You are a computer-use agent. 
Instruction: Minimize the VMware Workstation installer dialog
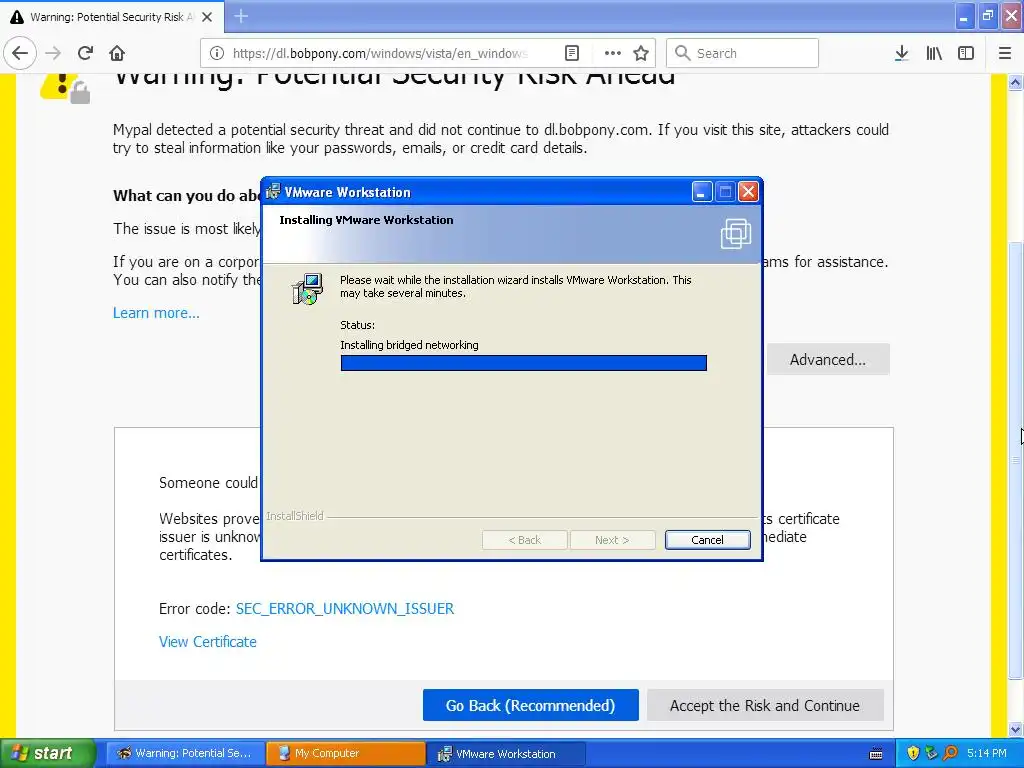pos(702,192)
